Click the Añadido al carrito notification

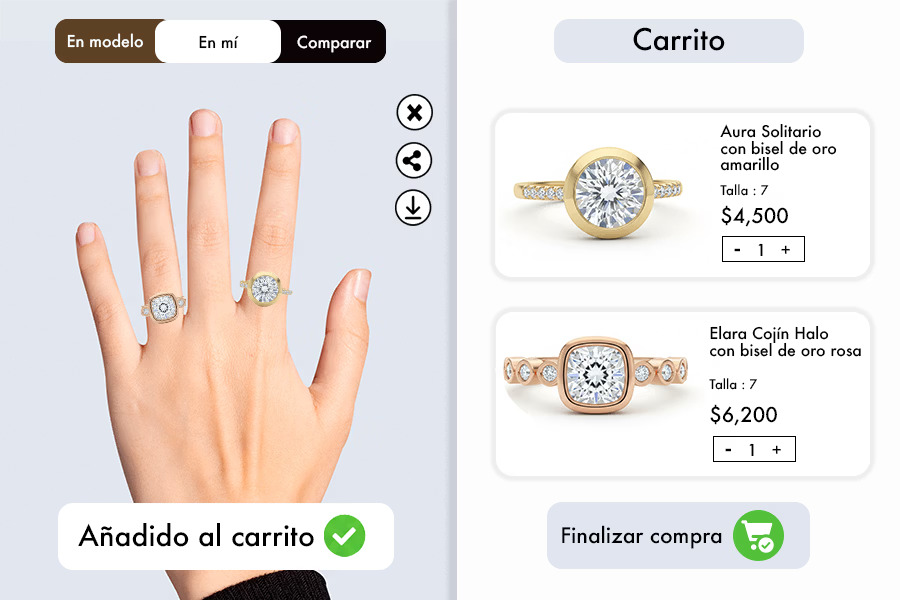pos(226,536)
